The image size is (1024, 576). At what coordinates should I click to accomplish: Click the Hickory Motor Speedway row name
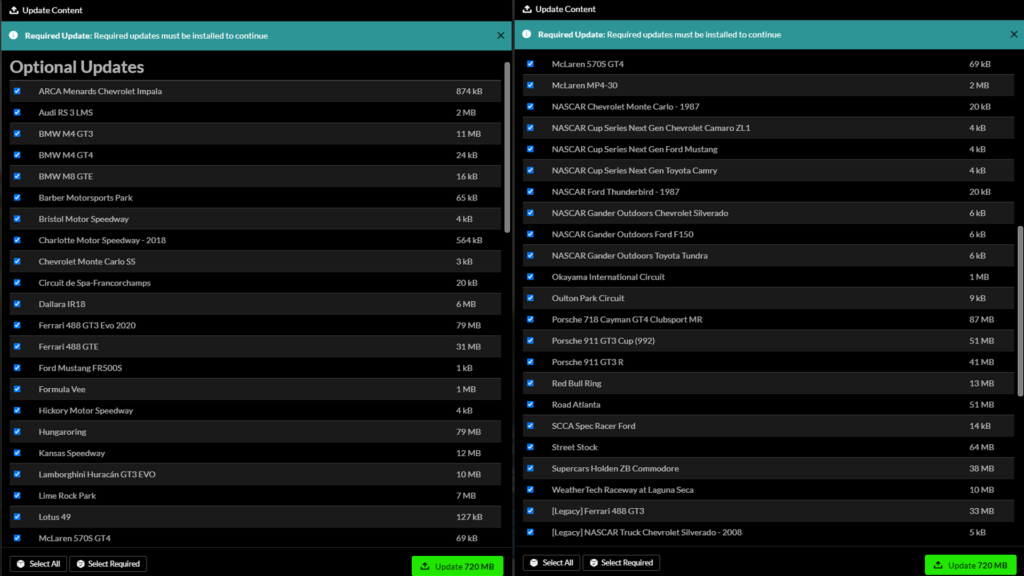(x=86, y=410)
